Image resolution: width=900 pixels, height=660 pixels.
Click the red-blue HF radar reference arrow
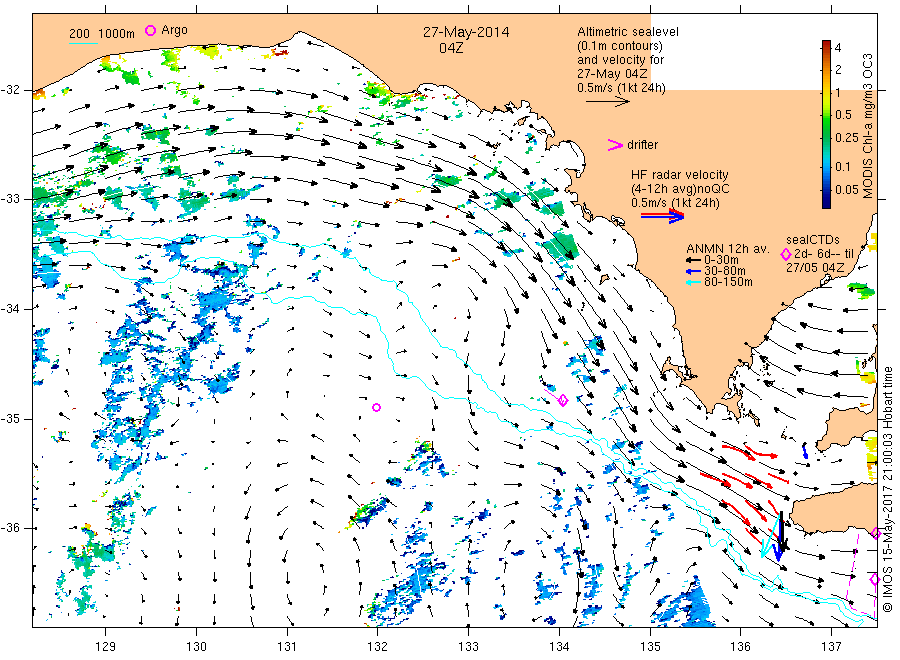click(x=663, y=216)
